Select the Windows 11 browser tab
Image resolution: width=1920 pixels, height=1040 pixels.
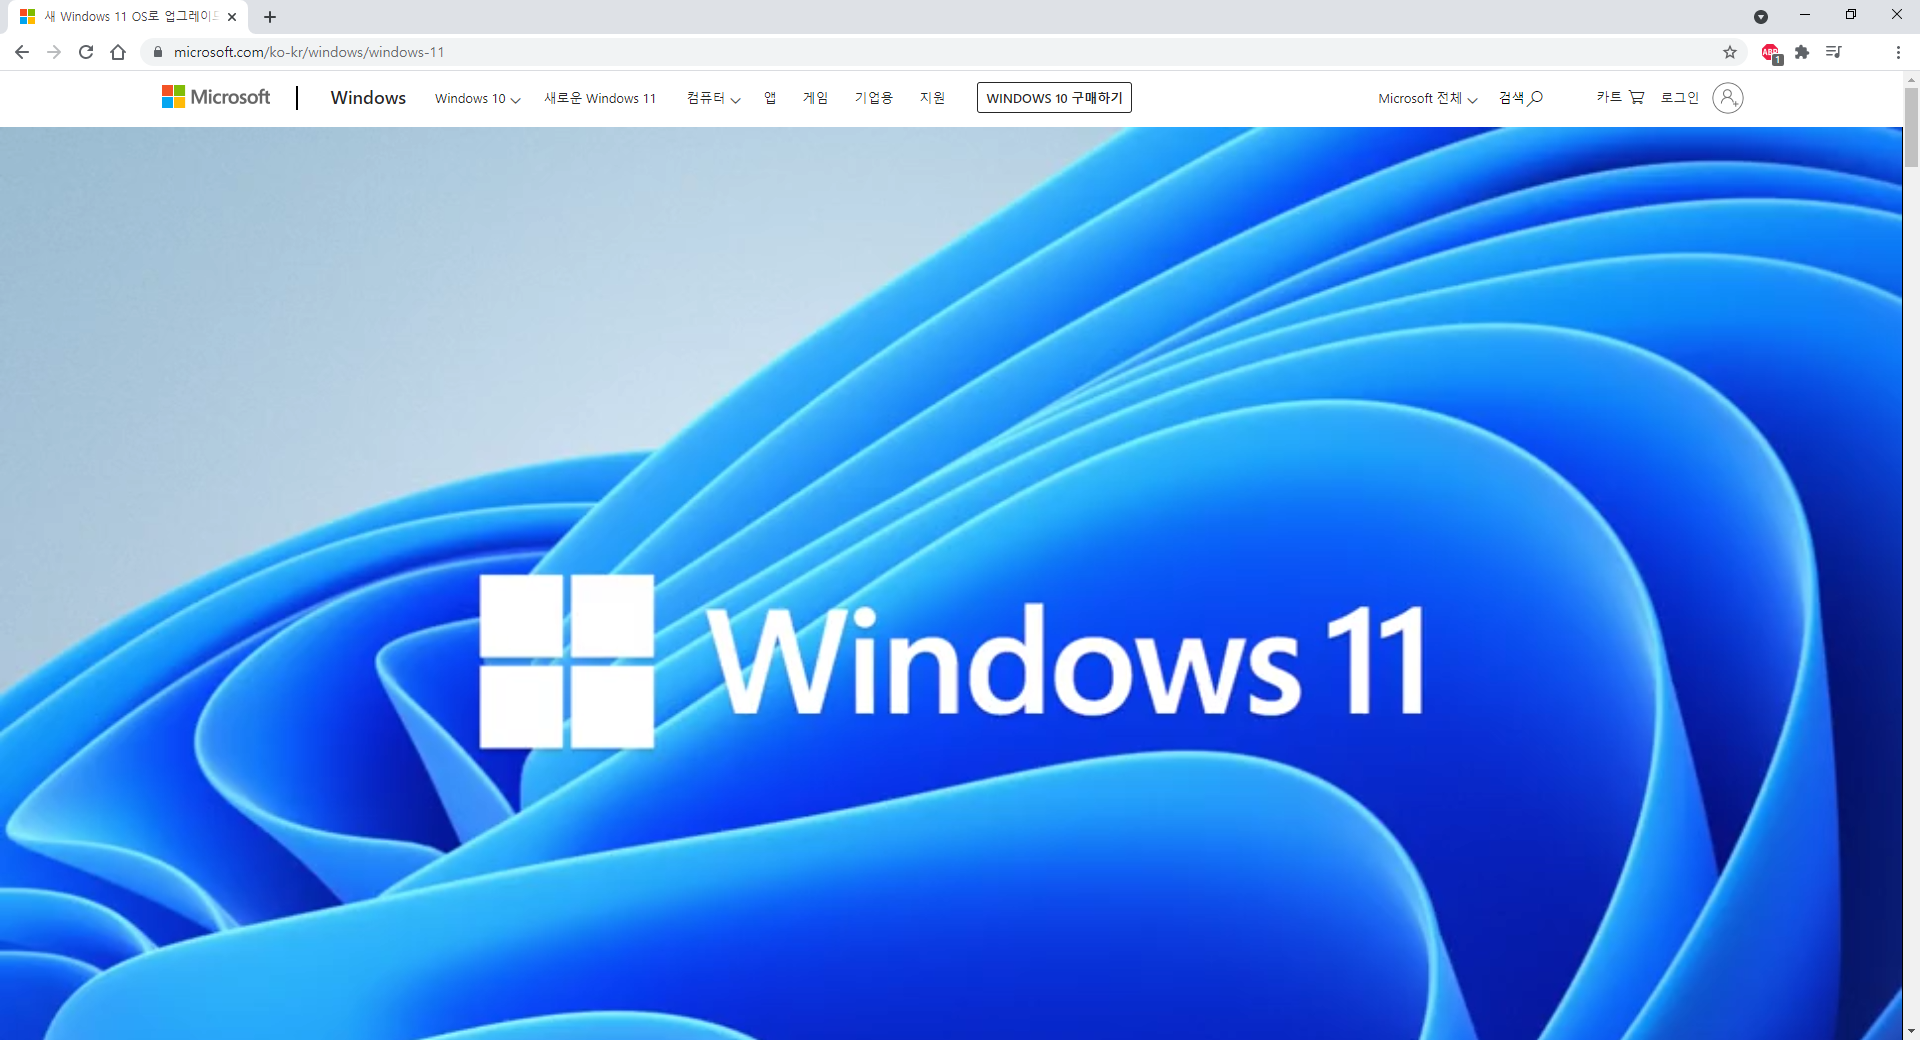[x=130, y=17]
